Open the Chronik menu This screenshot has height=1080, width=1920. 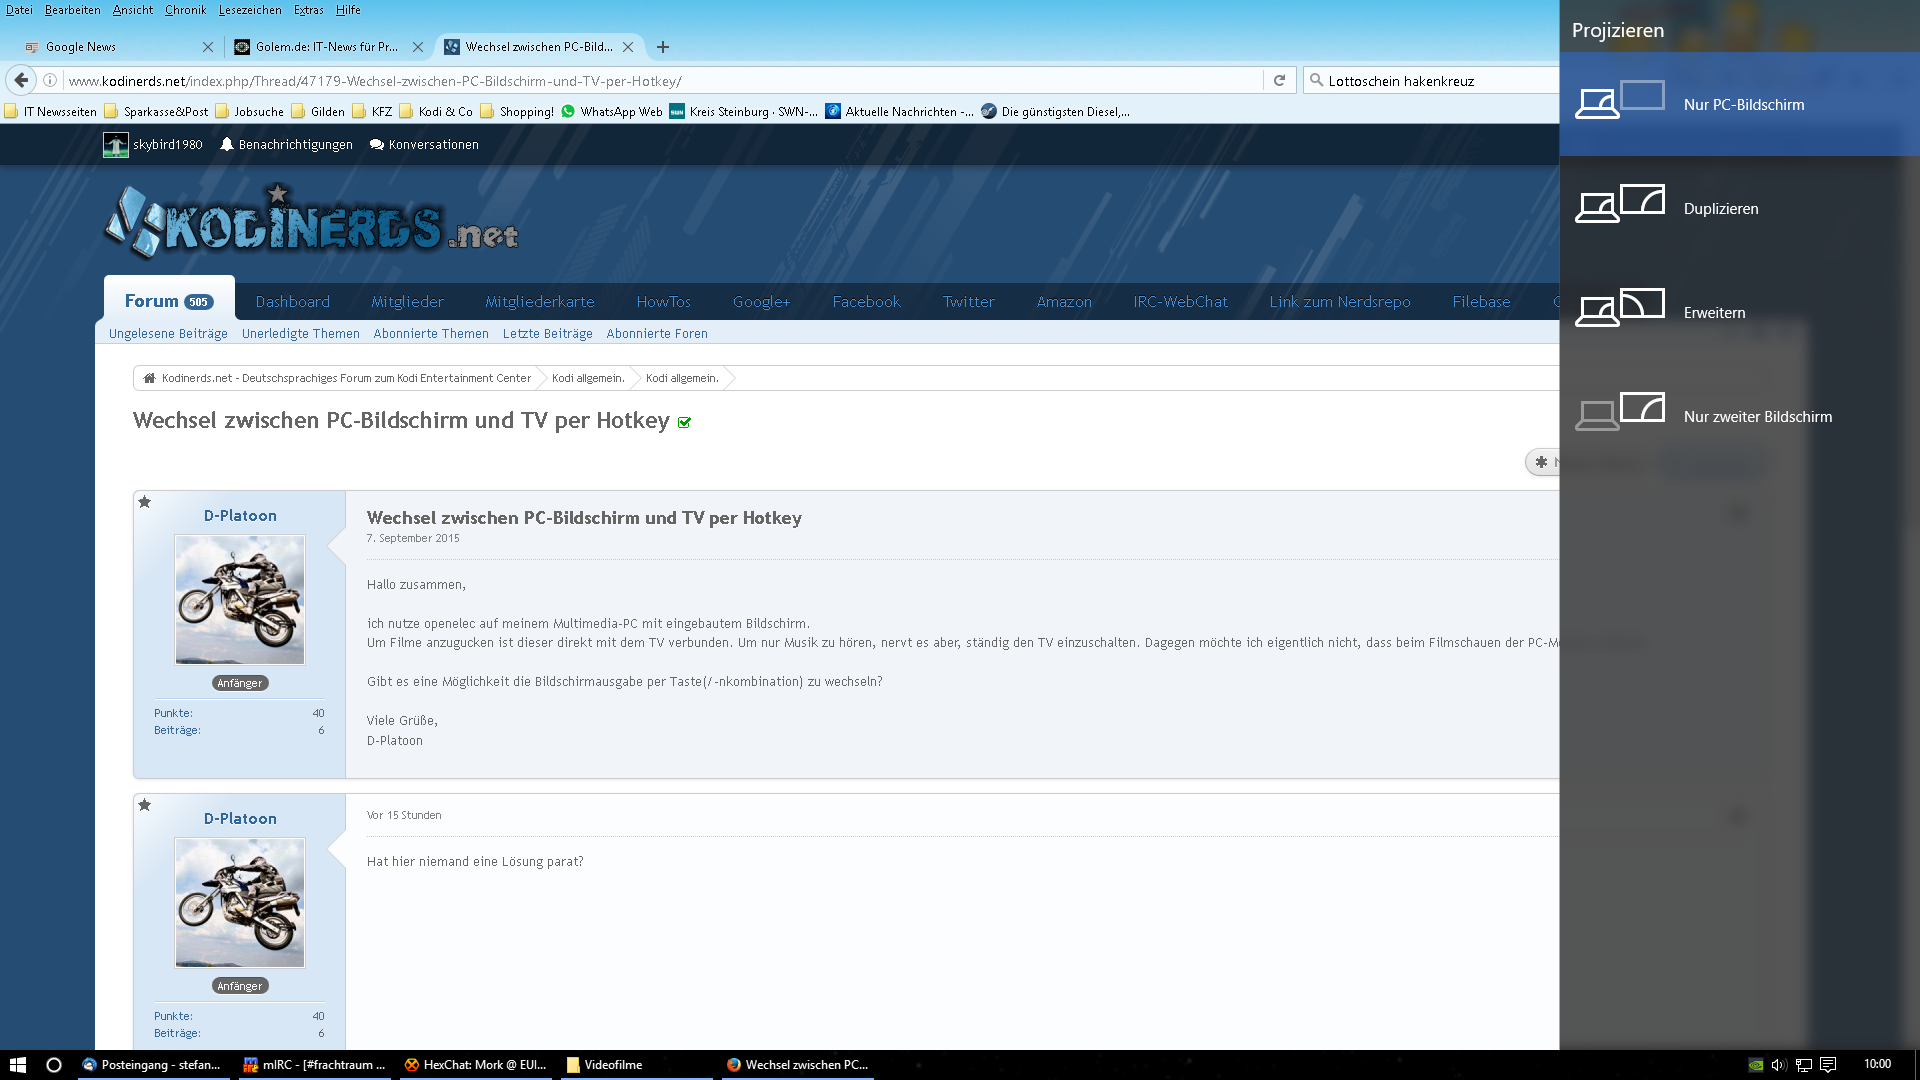[x=186, y=10]
